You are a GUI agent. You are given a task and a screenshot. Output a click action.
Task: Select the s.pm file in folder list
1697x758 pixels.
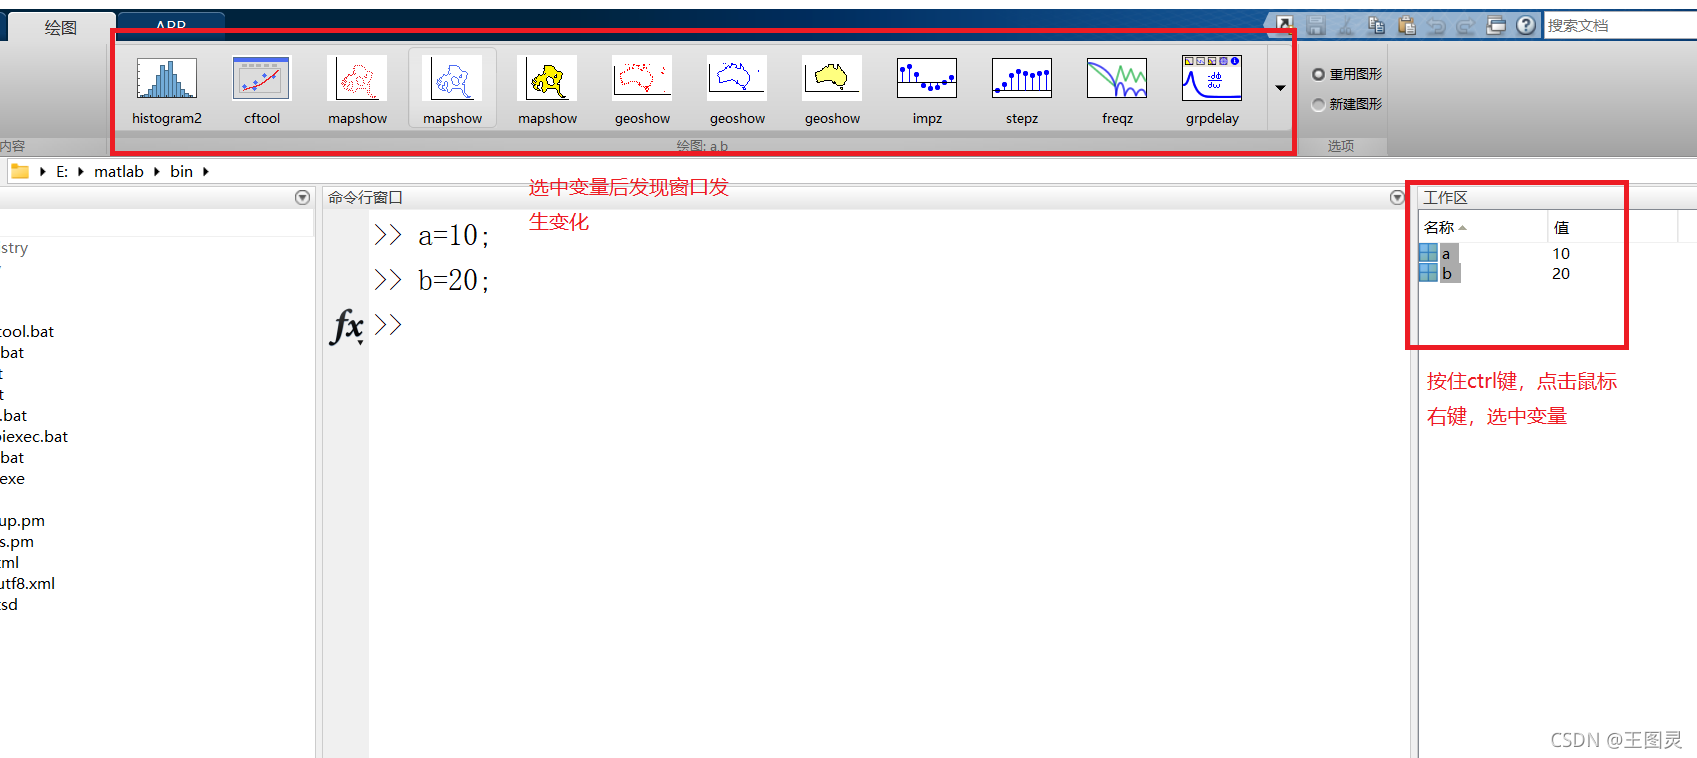17,542
